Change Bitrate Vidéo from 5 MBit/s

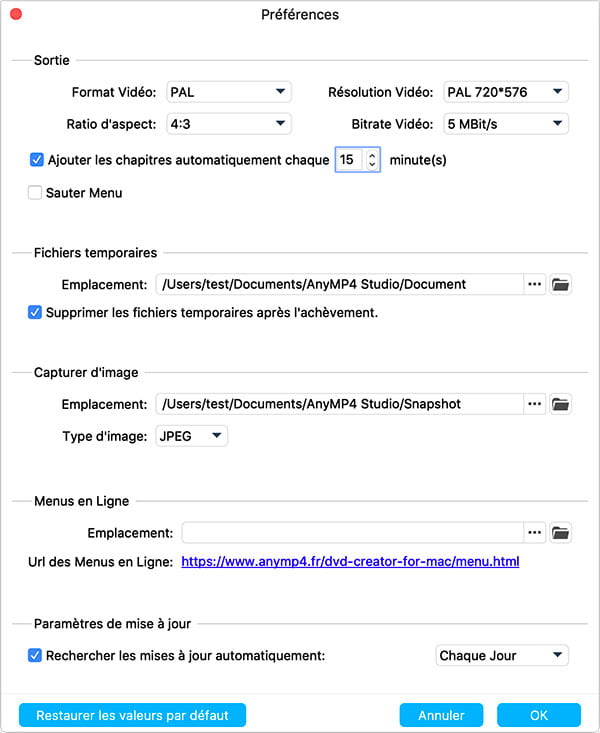point(505,124)
